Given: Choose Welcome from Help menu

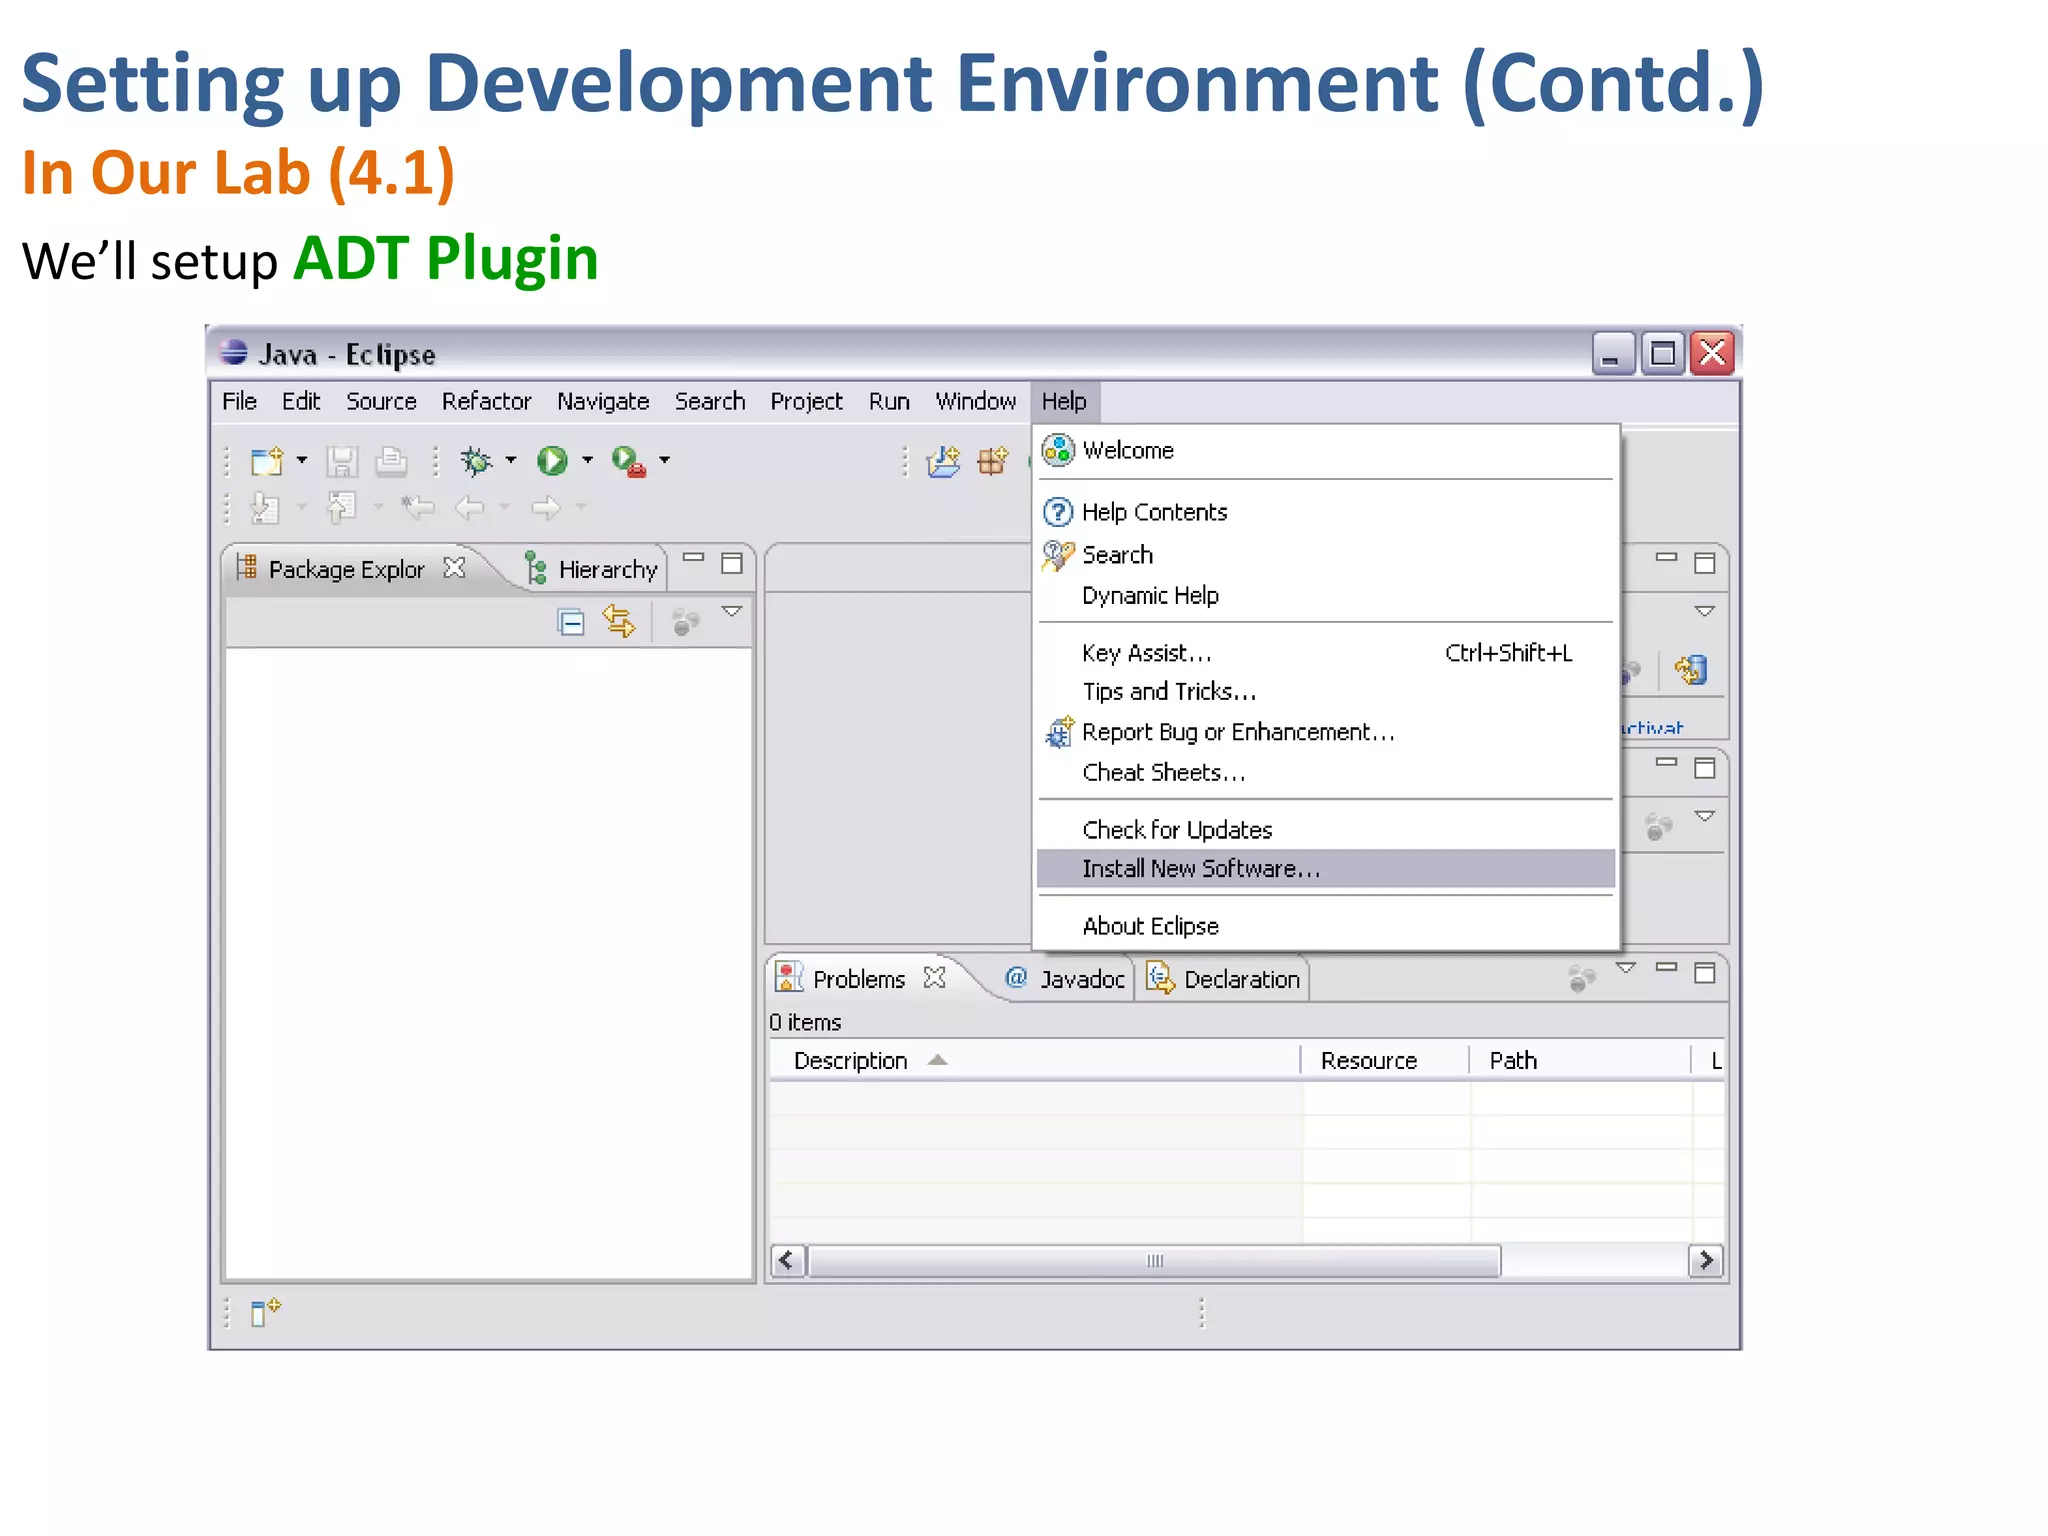Looking at the screenshot, I should coord(1326,450).
